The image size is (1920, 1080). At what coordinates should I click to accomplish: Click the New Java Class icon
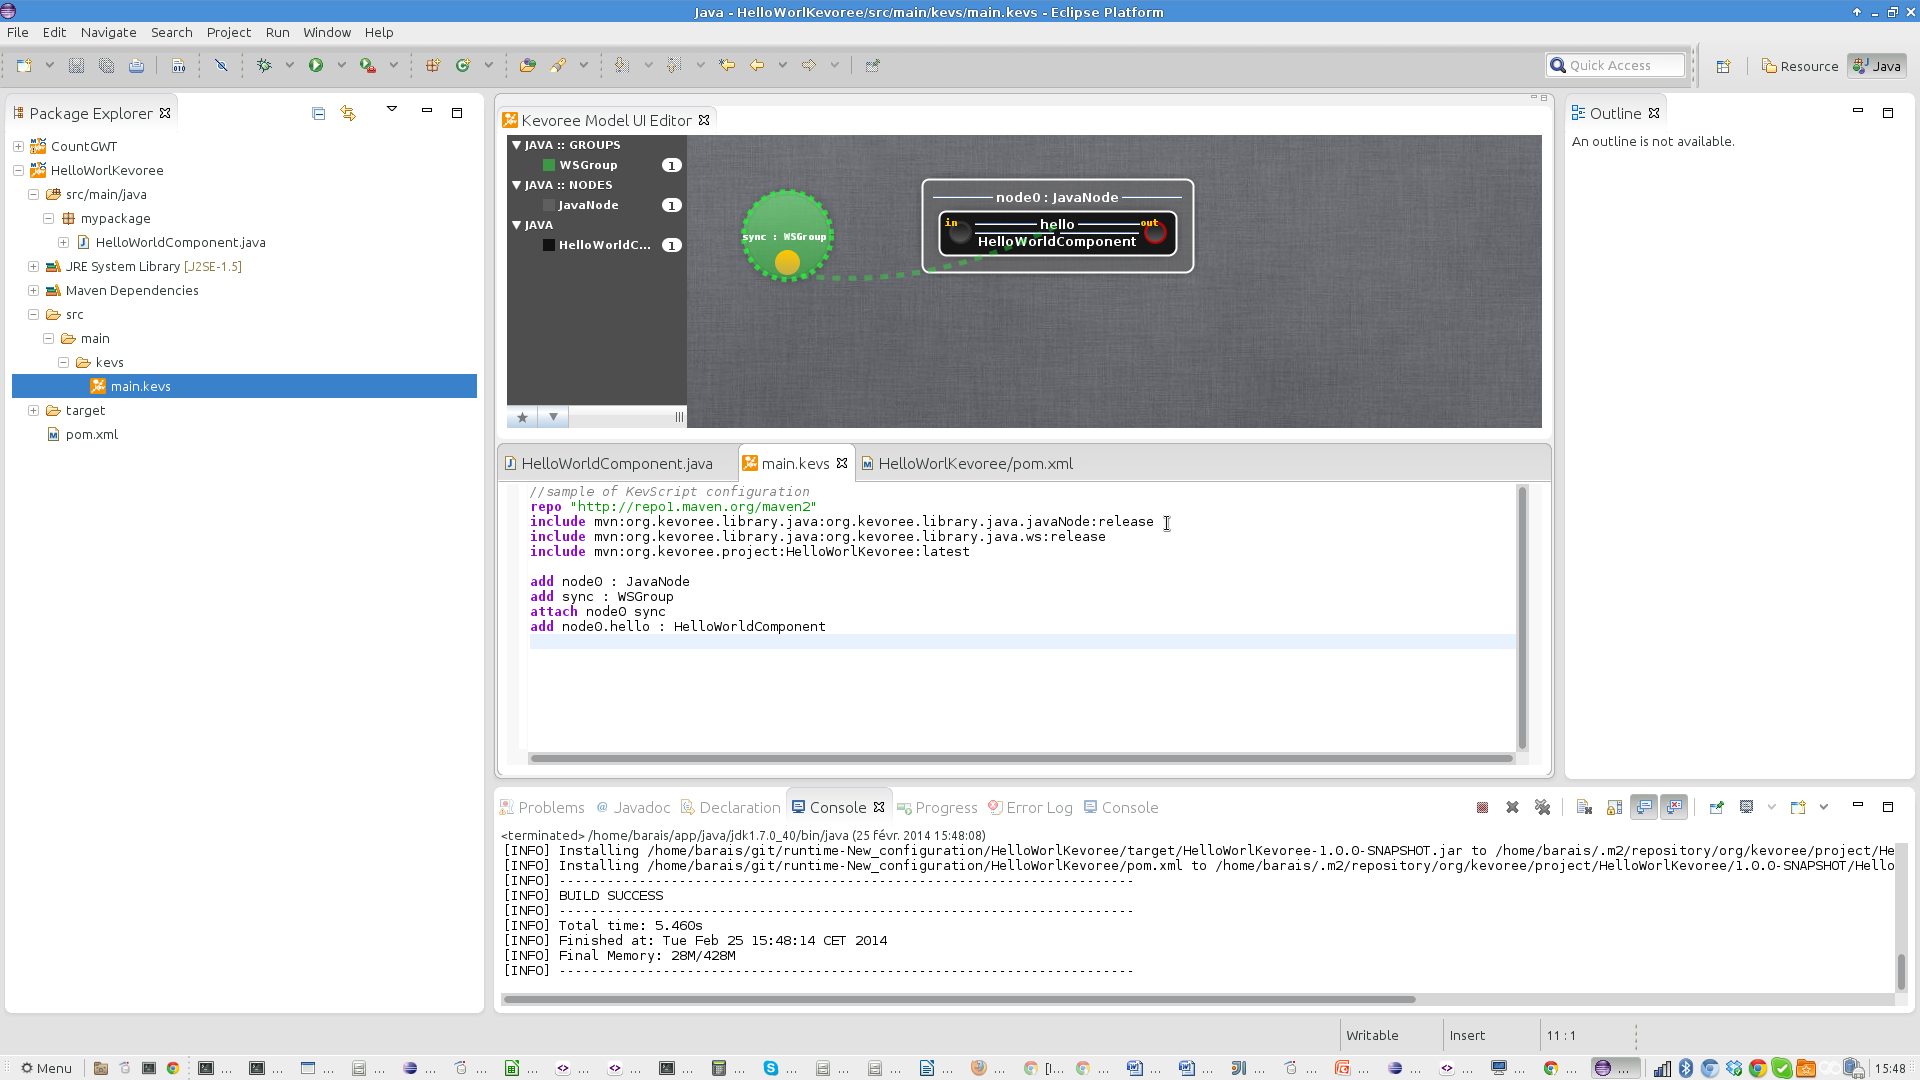[x=463, y=65]
